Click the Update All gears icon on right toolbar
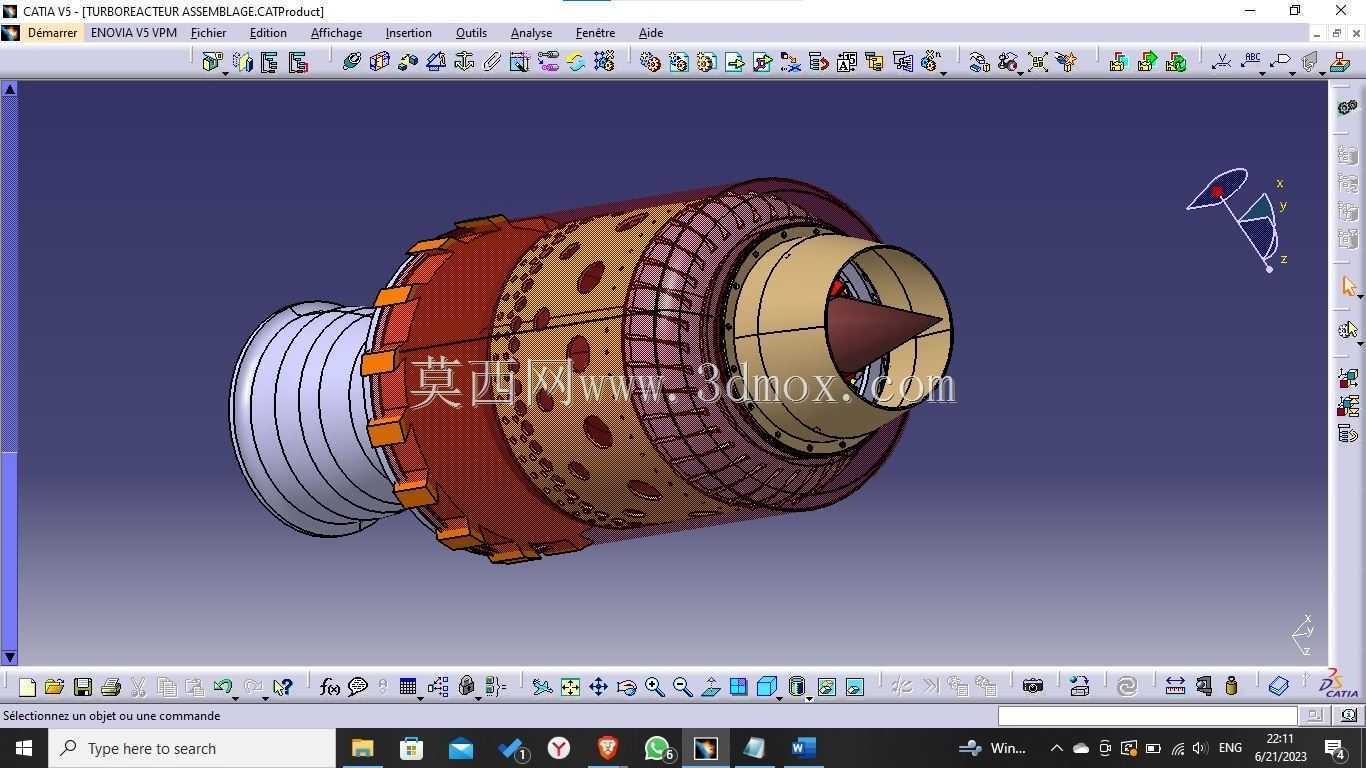This screenshot has width=1366, height=768. 1347,107
